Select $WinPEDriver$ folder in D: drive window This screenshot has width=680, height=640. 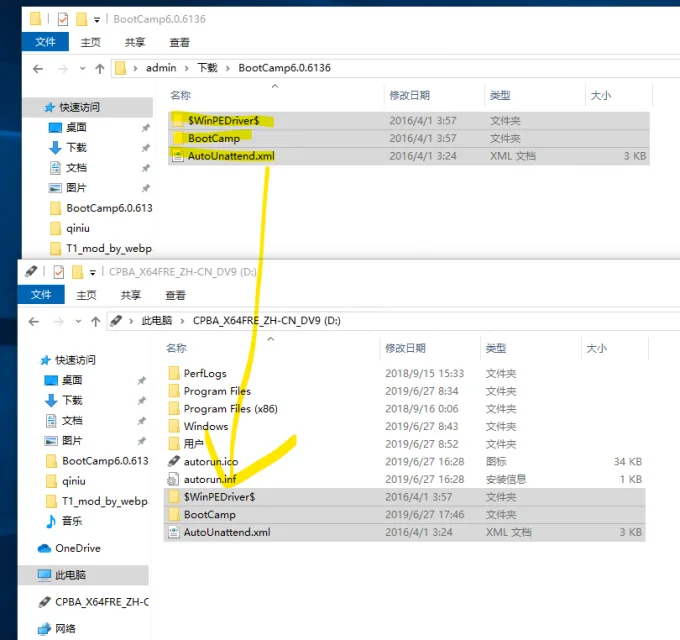point(404,497)
